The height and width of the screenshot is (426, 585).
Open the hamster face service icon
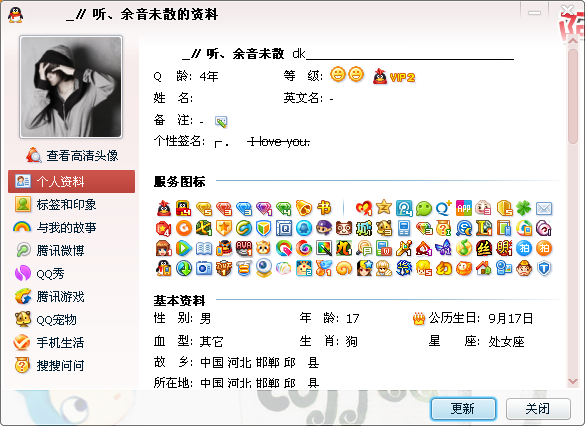pyautogui.click(x=263, y=248)
